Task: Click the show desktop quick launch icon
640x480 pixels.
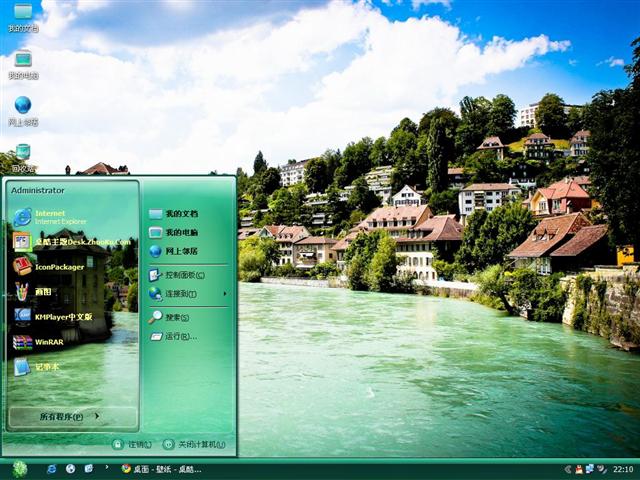Action: coord(89,469)
